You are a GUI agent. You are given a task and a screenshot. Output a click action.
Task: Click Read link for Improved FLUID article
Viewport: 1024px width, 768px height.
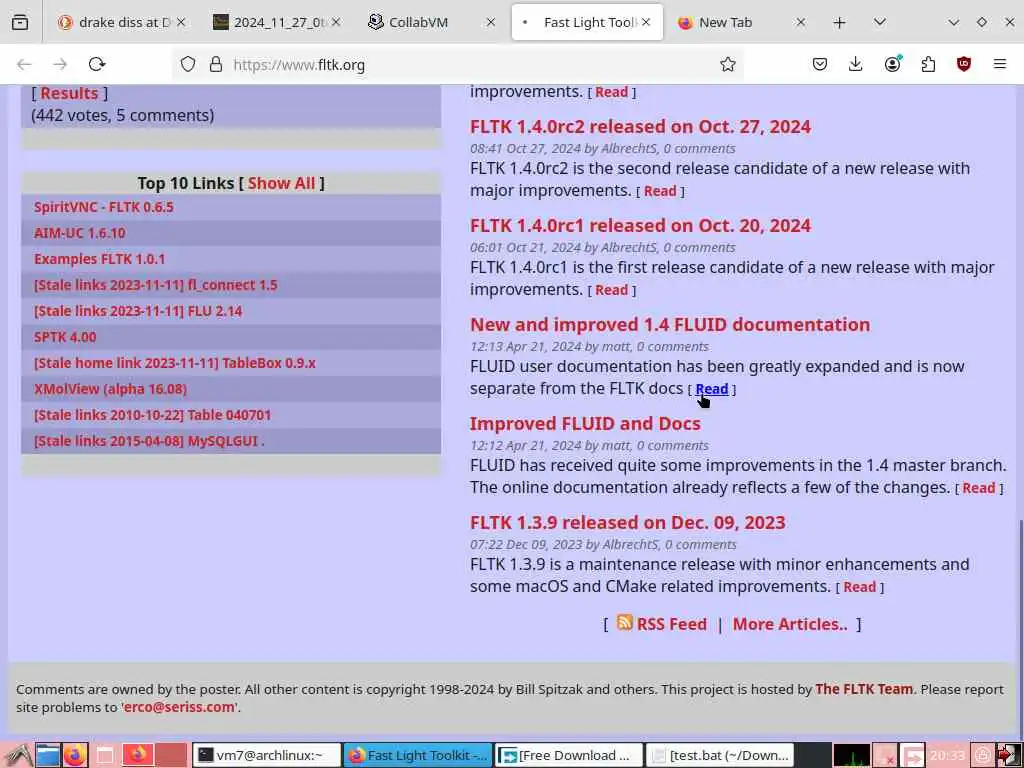tap(978, 488)
